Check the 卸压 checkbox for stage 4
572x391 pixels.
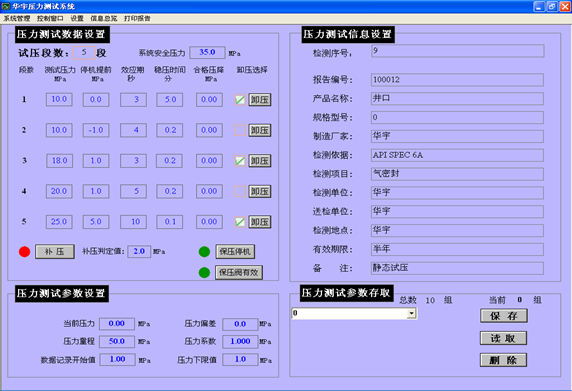[x=240, y=191]
